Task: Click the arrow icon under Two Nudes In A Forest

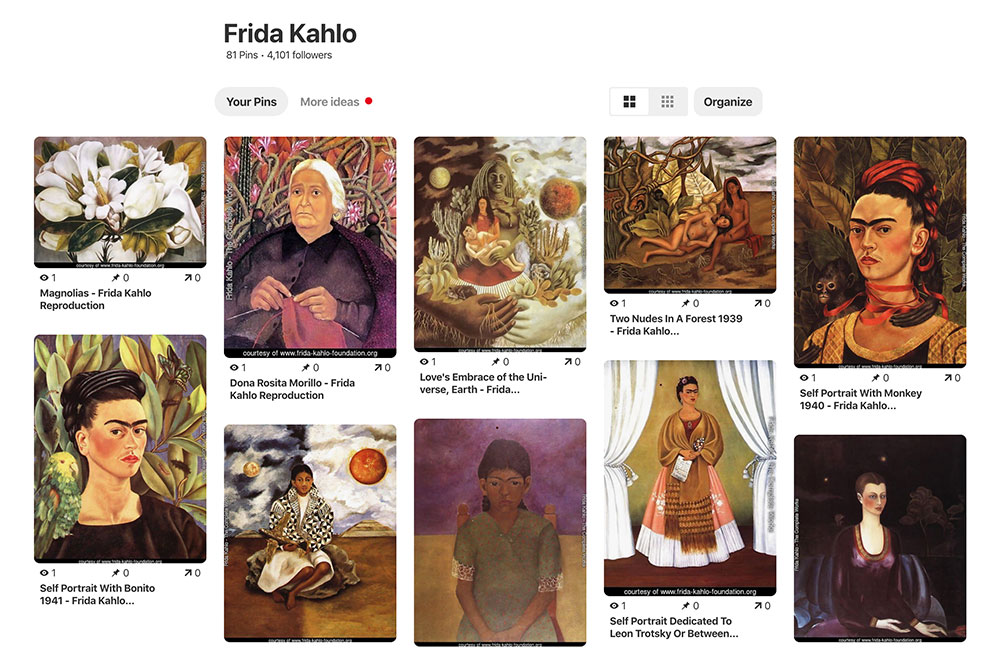Action: [x=758, y=303]
